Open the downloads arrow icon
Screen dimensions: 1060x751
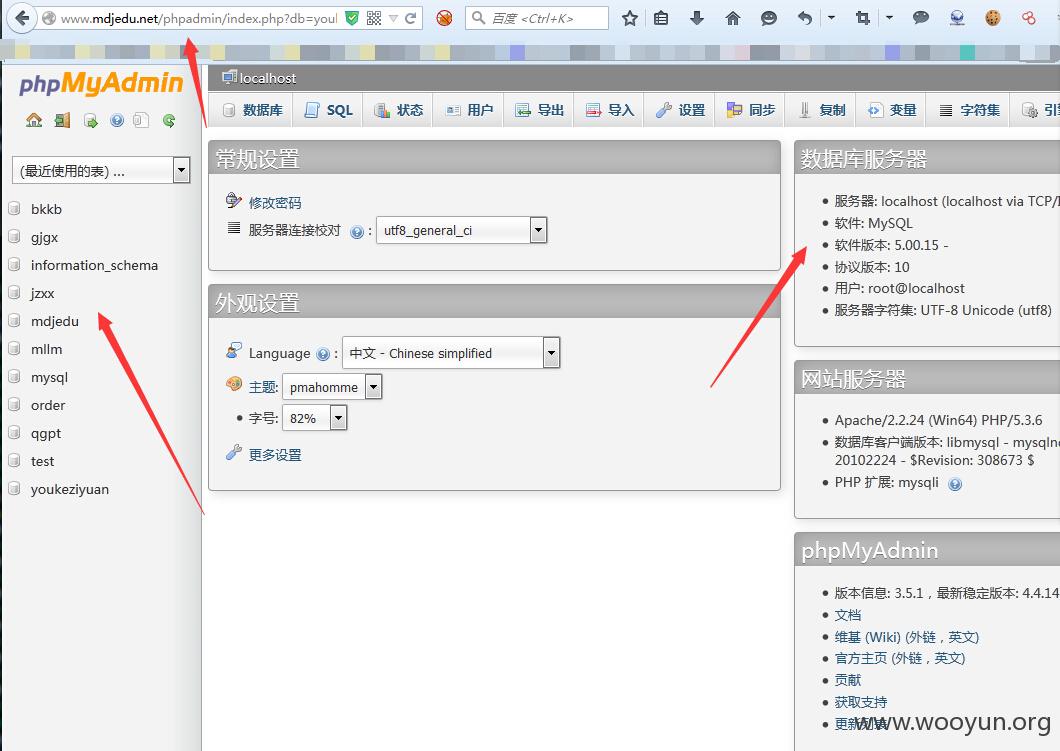[x=696, y=18]
